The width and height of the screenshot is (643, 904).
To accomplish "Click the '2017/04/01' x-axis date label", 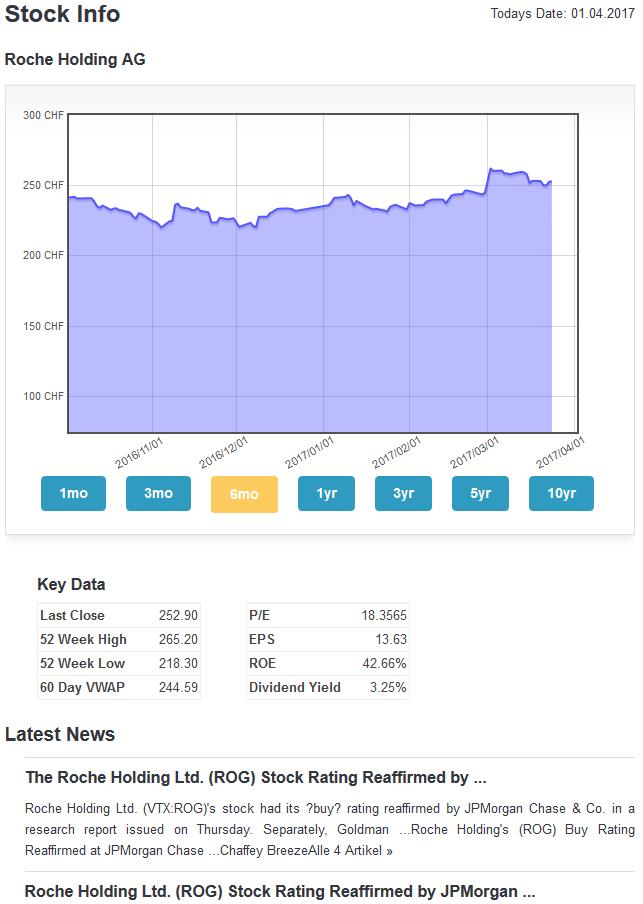I will pos(561,453).
